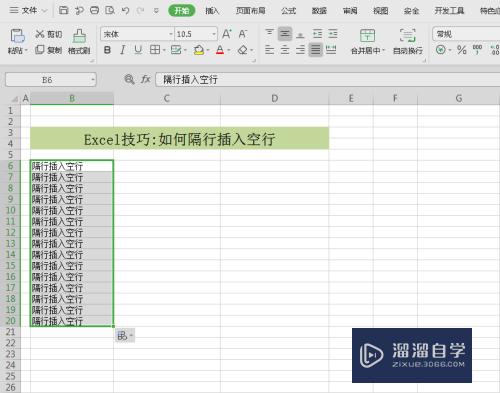
Task: Expand quick access toolbar customization arrow
Action: (156, 11)
